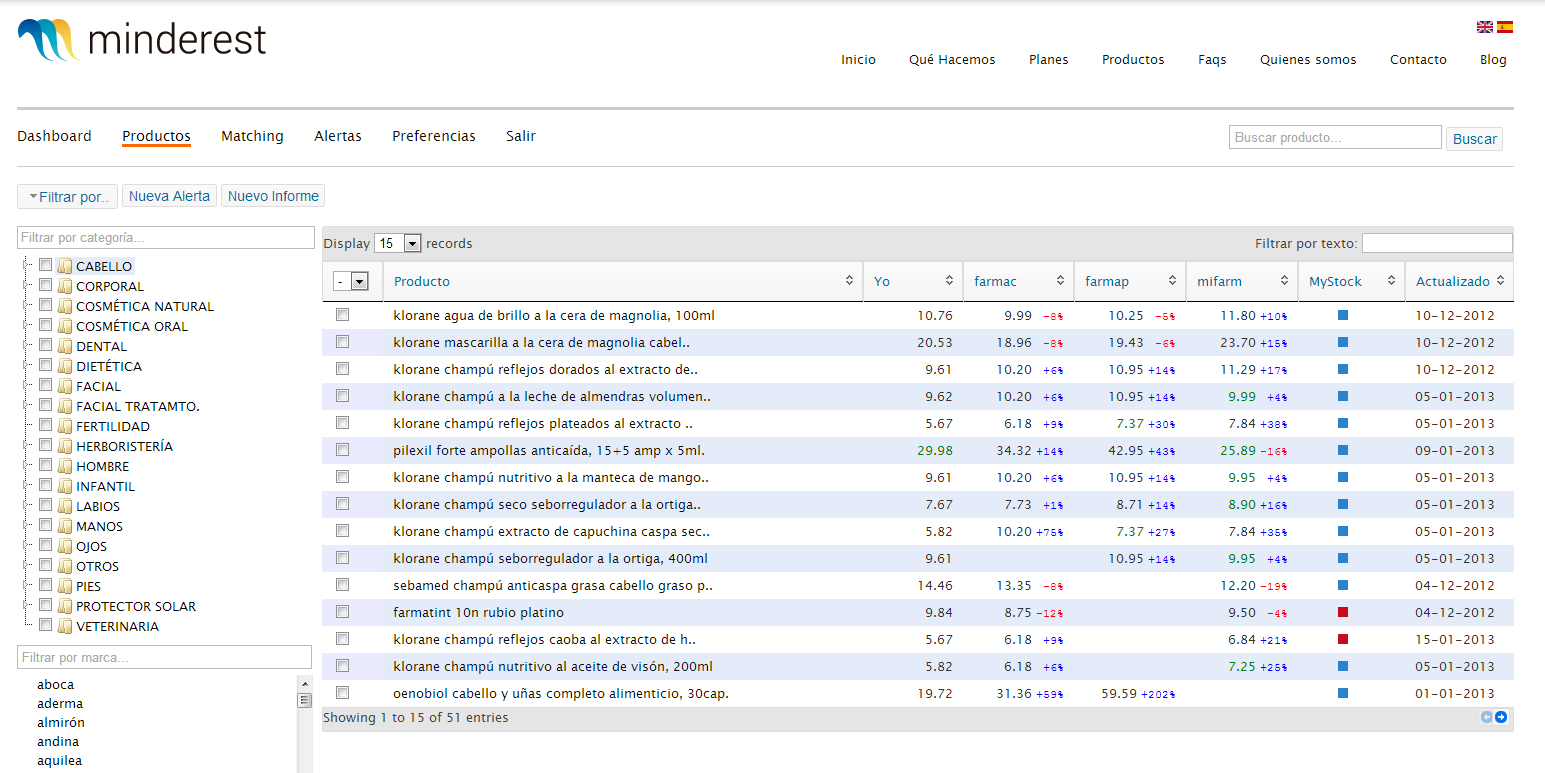Expand the PIES tree node
This screenshot has height=773, width=1545.
point(24,586)
